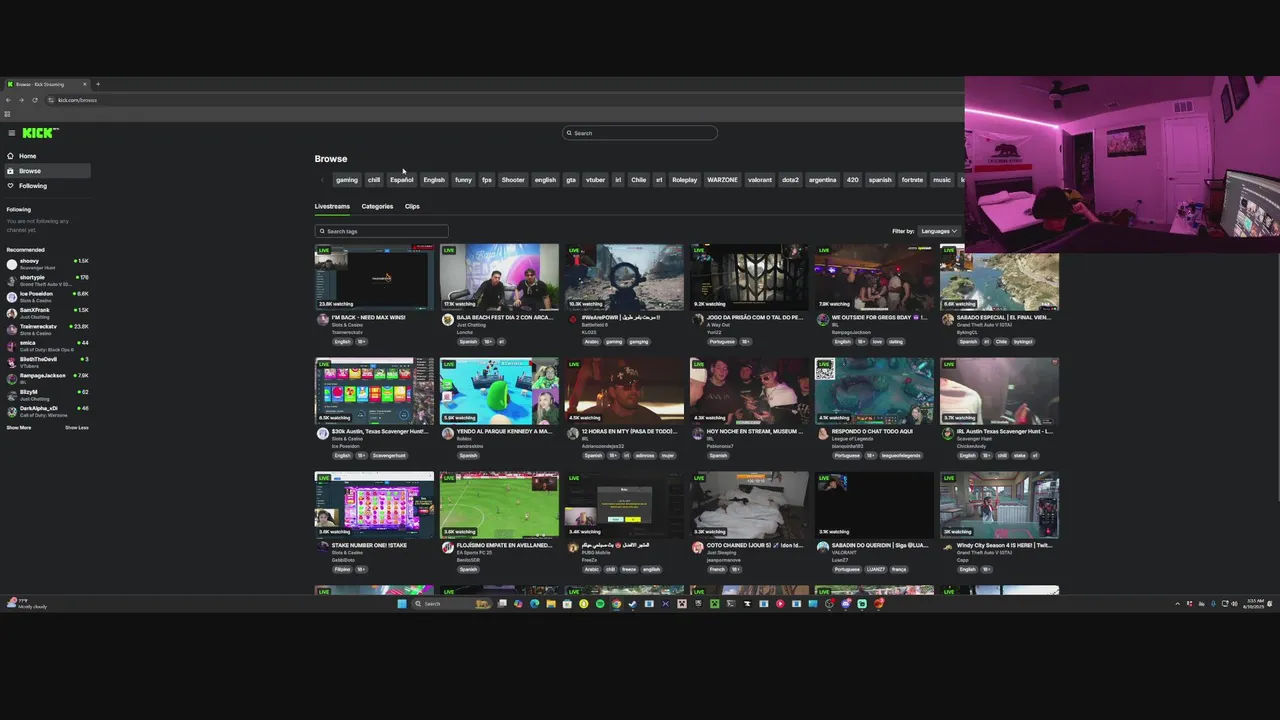
Task: Click the browser back arrow
Action: [x=9, y=100]
